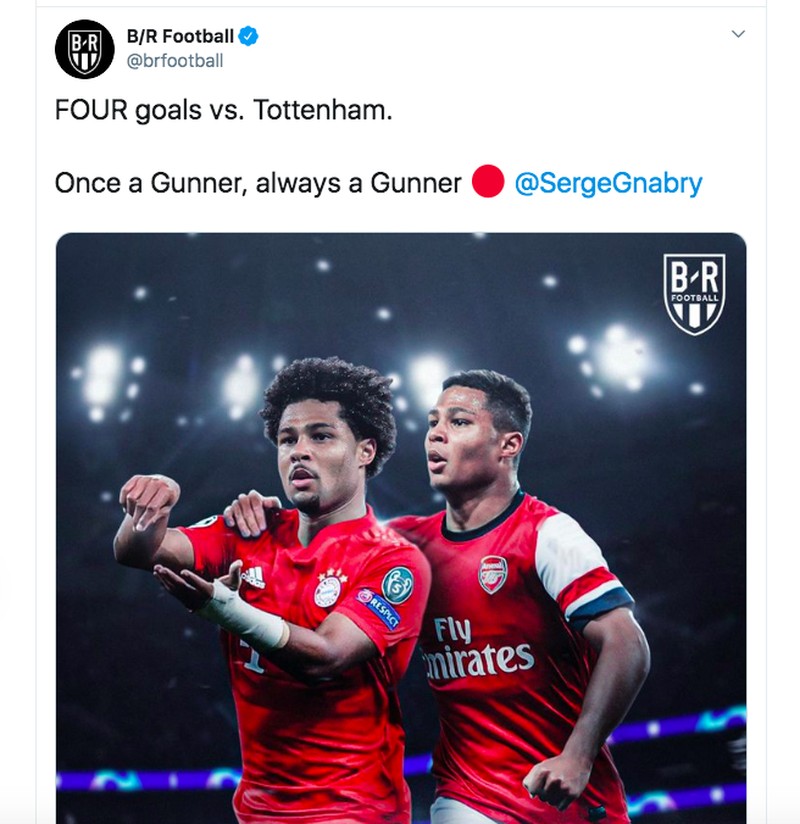Click the Adidas logo on the red shirt
The width and height of the screenshot is (800, 824).
pos(253,577)
